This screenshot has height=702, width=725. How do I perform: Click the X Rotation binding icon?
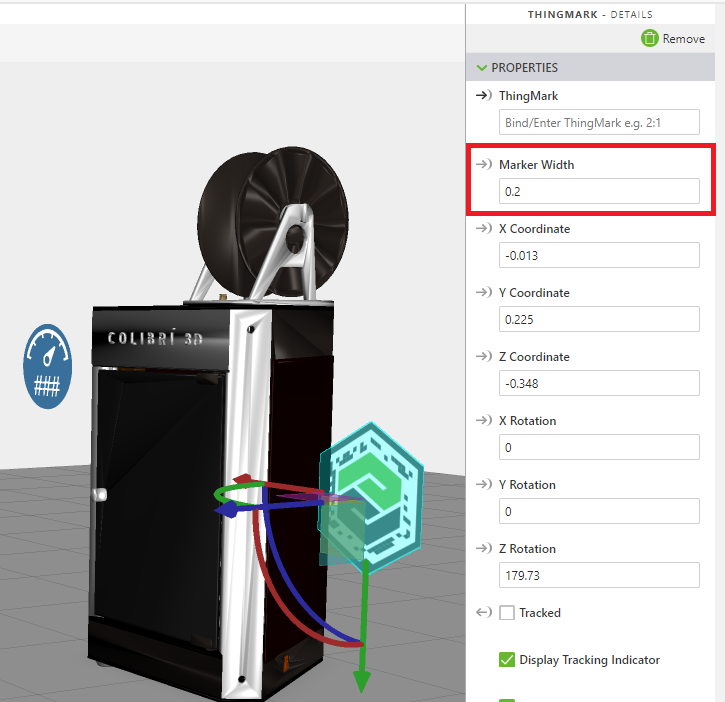click(x=484, y=420)
